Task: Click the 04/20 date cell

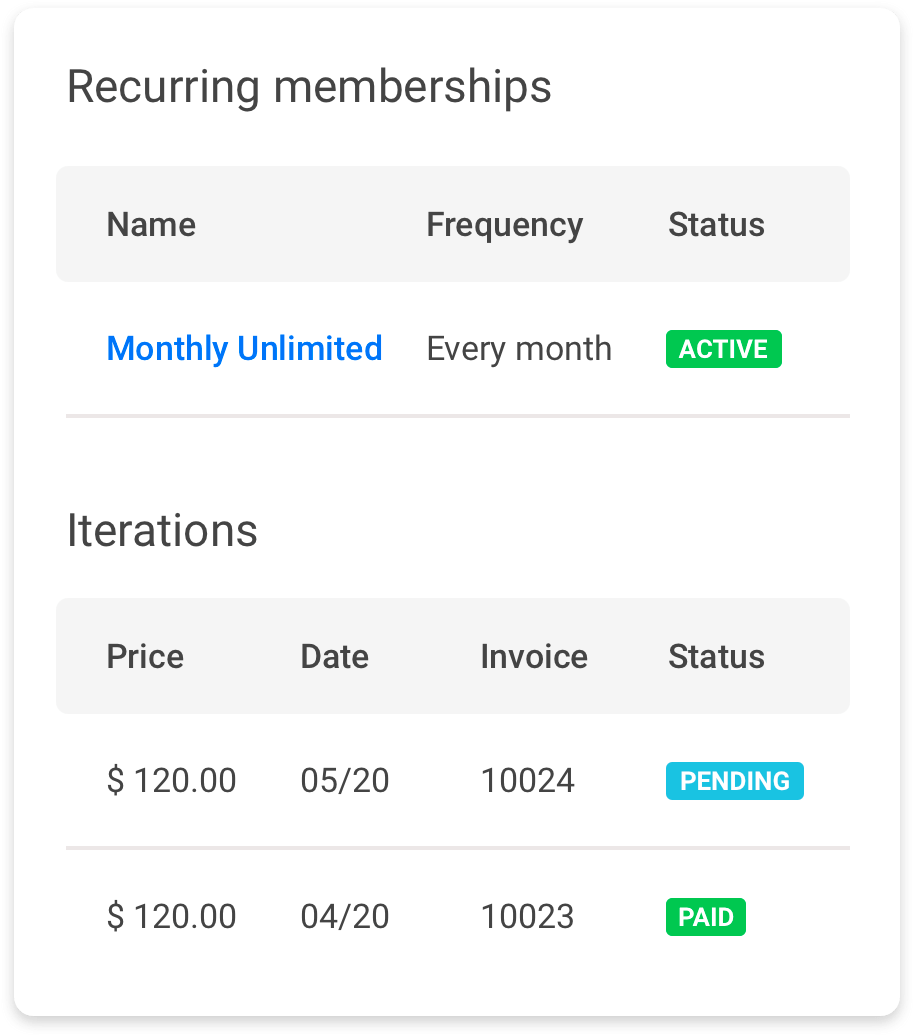Action: coord(344,916)
